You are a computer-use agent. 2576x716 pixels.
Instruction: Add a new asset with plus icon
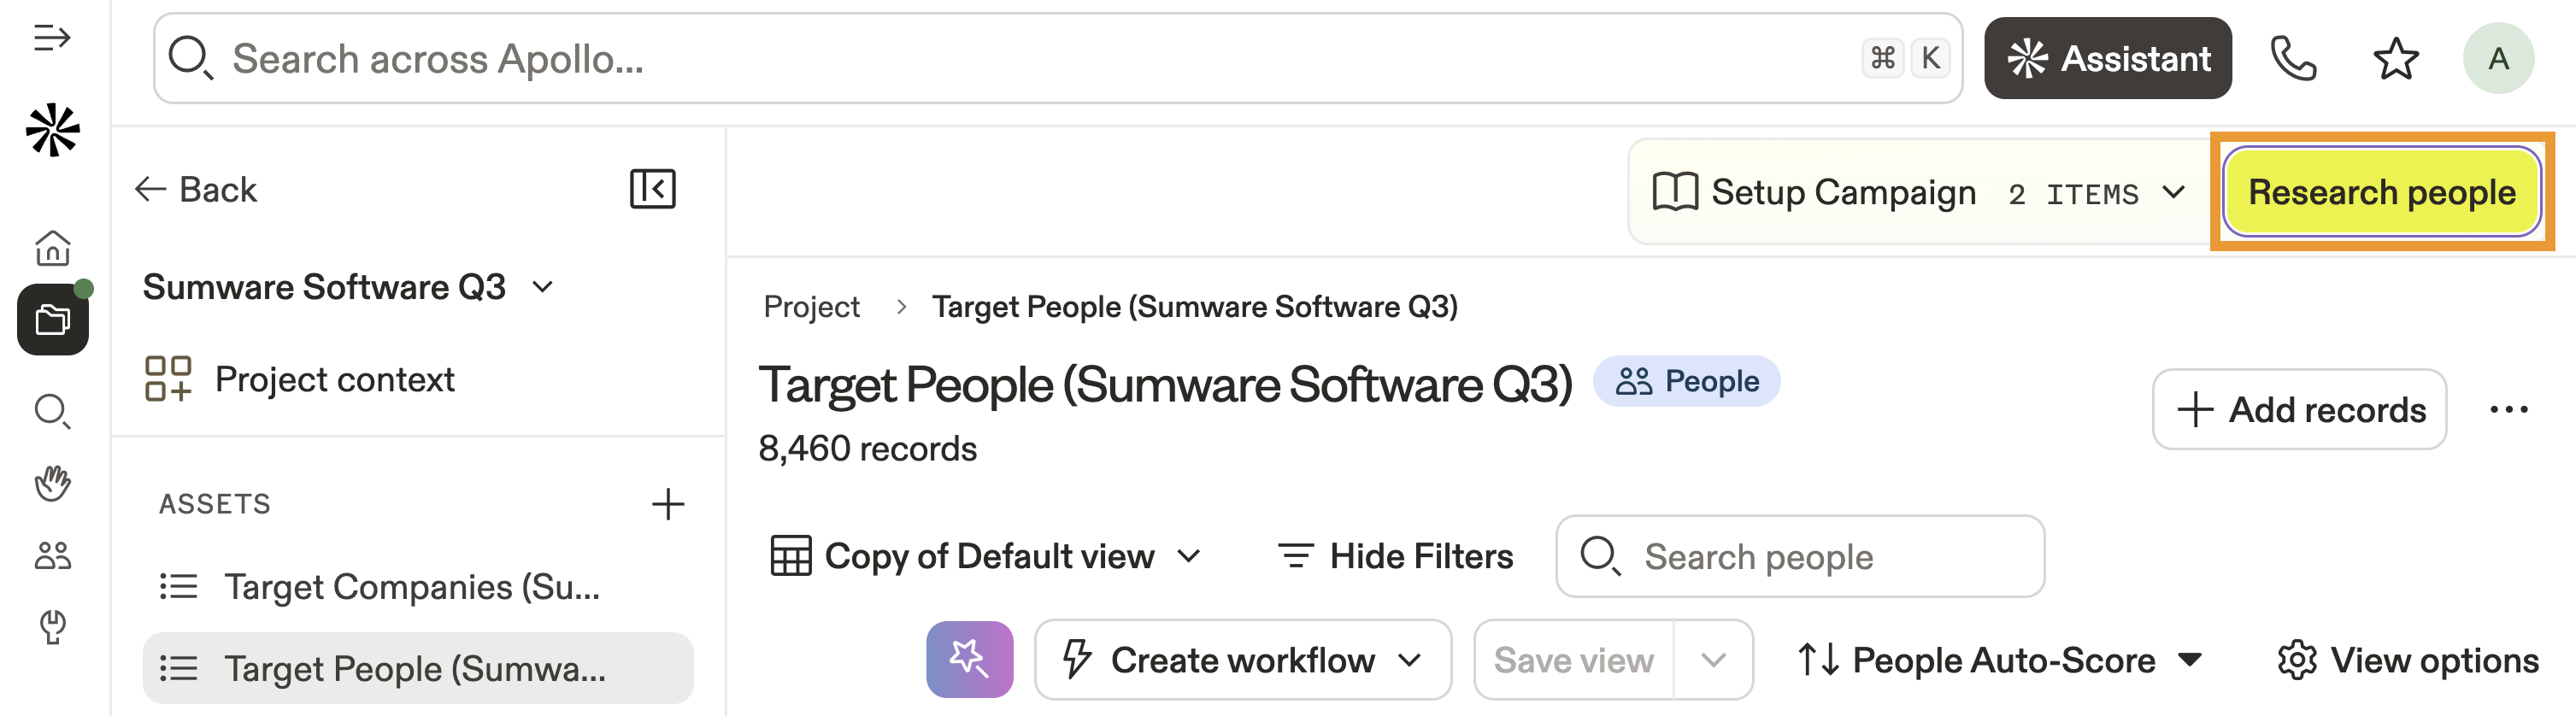pyautogui.click(x=667, y=504)
